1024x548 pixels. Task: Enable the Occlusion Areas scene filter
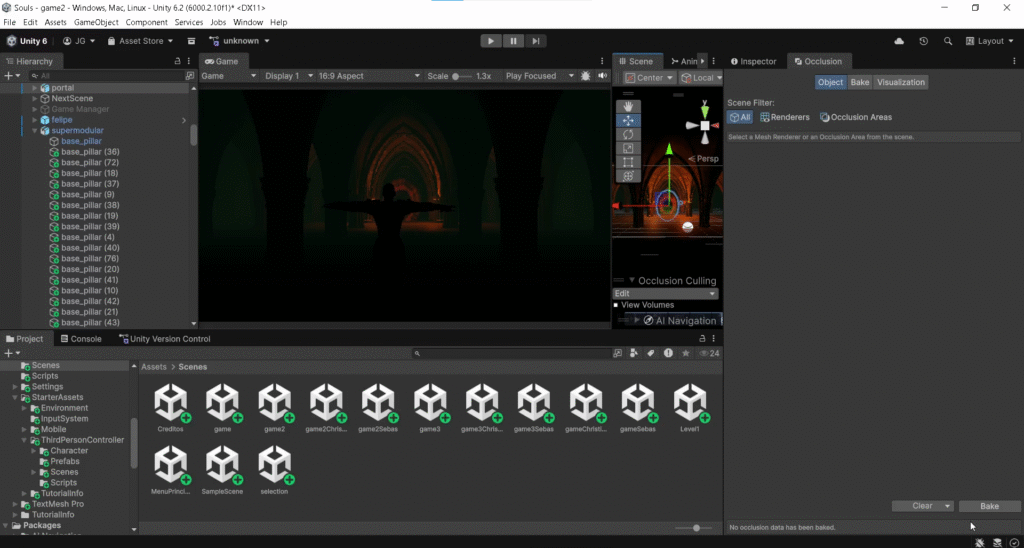click(856, 118)
